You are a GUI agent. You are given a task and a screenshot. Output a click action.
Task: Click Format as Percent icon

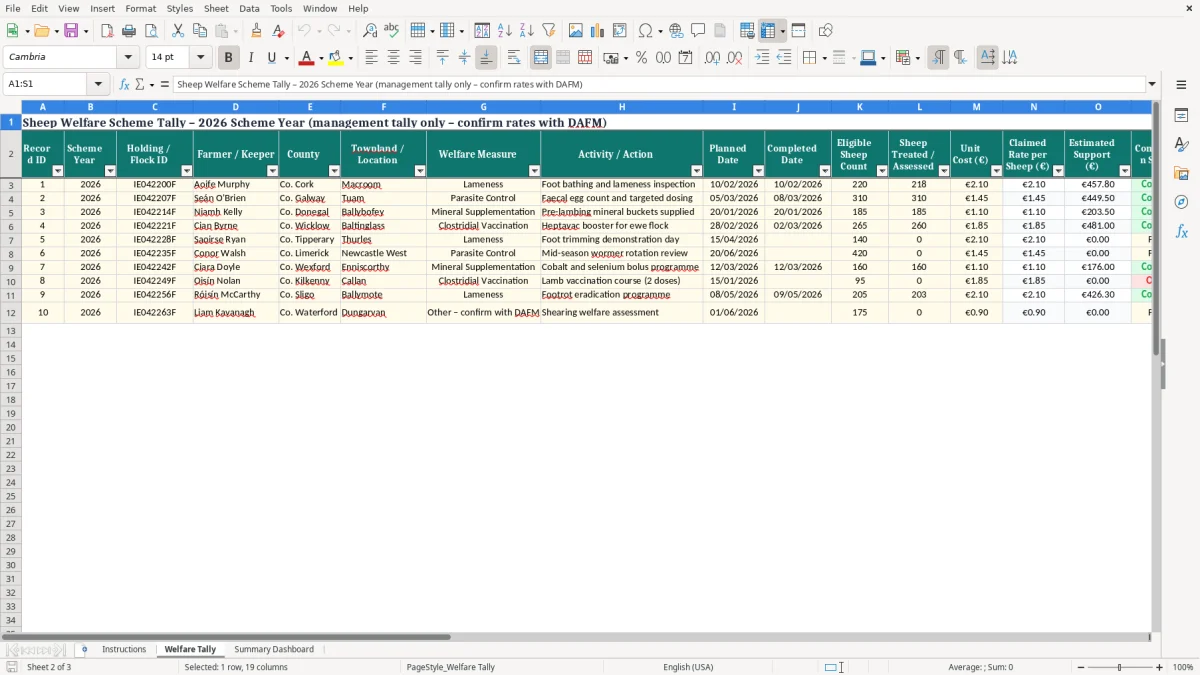point(641,58)
